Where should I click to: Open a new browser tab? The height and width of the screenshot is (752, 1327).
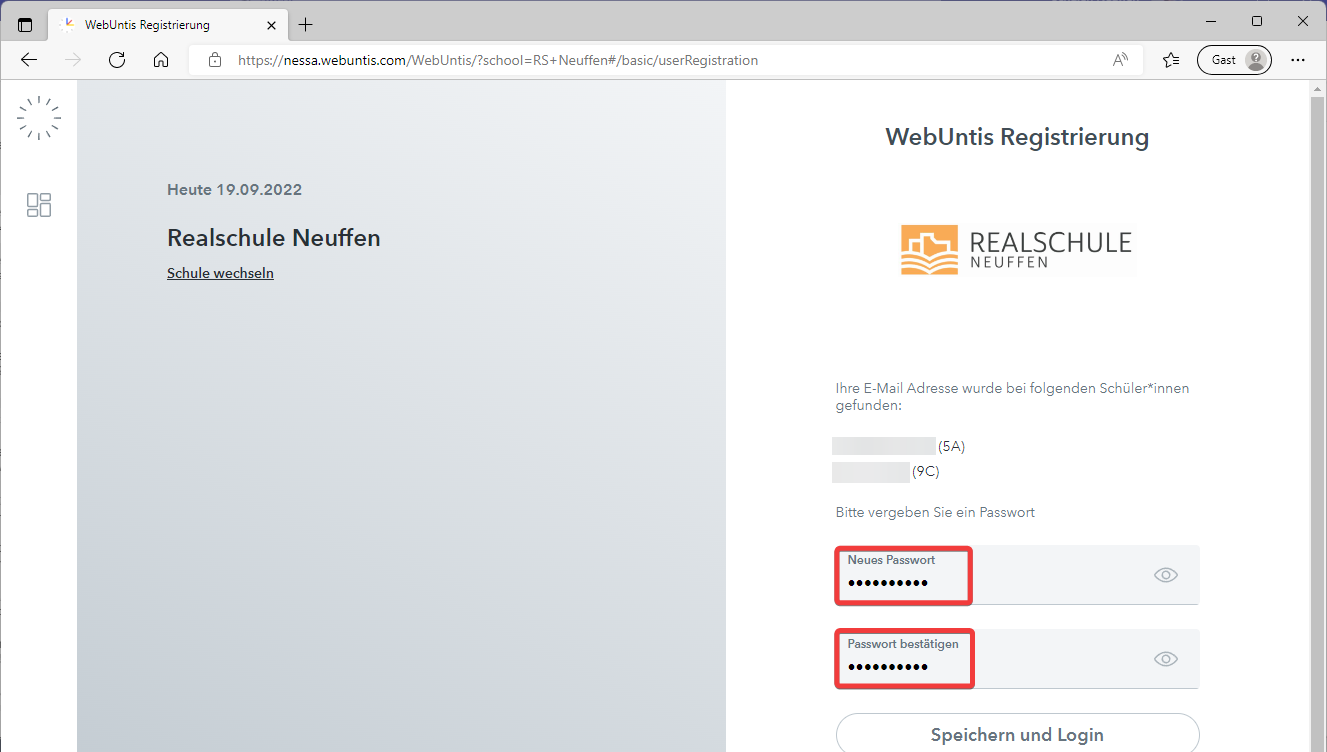(x=306, y=24)
